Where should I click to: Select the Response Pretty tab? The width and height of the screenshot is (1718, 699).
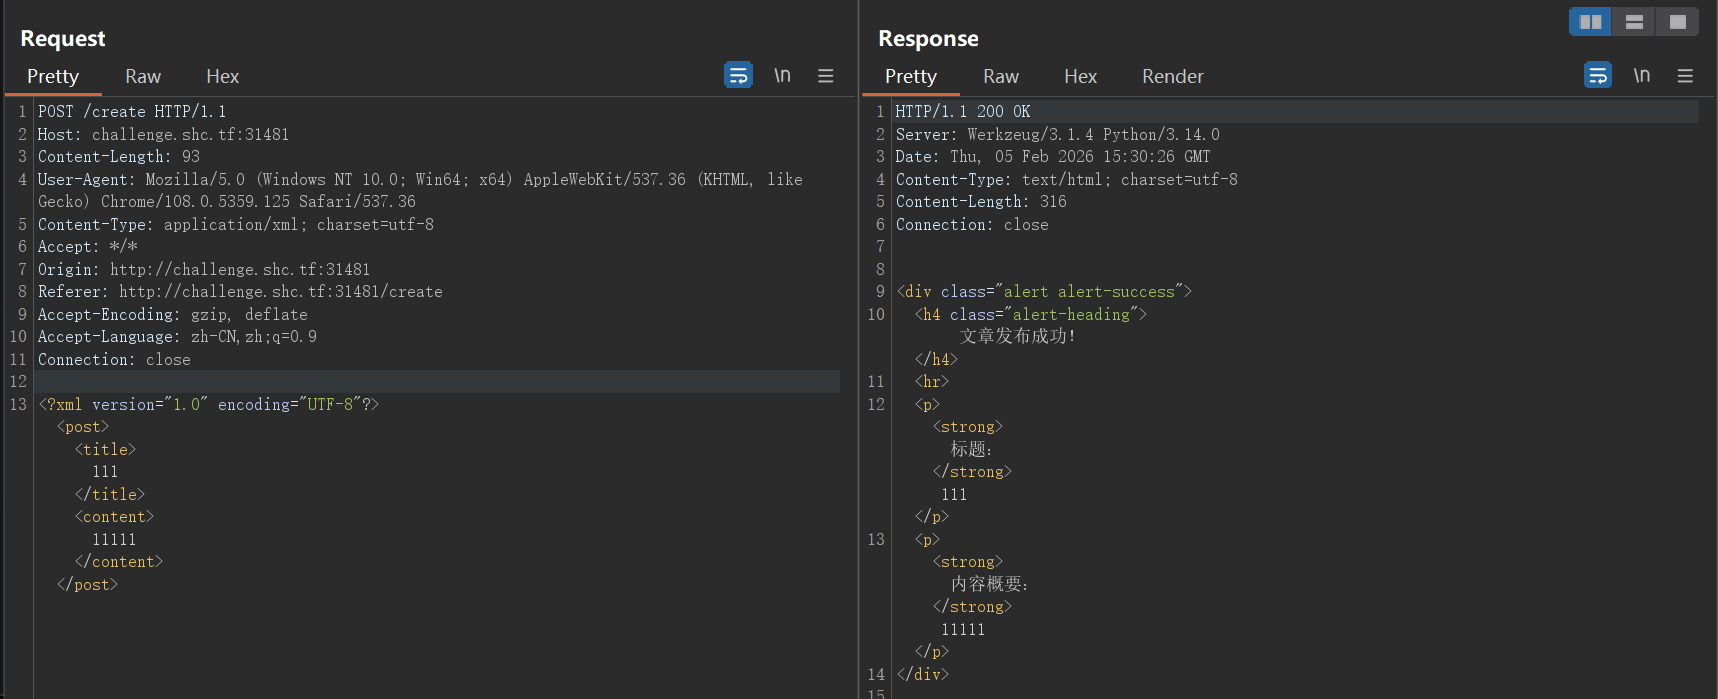(910, 77)
